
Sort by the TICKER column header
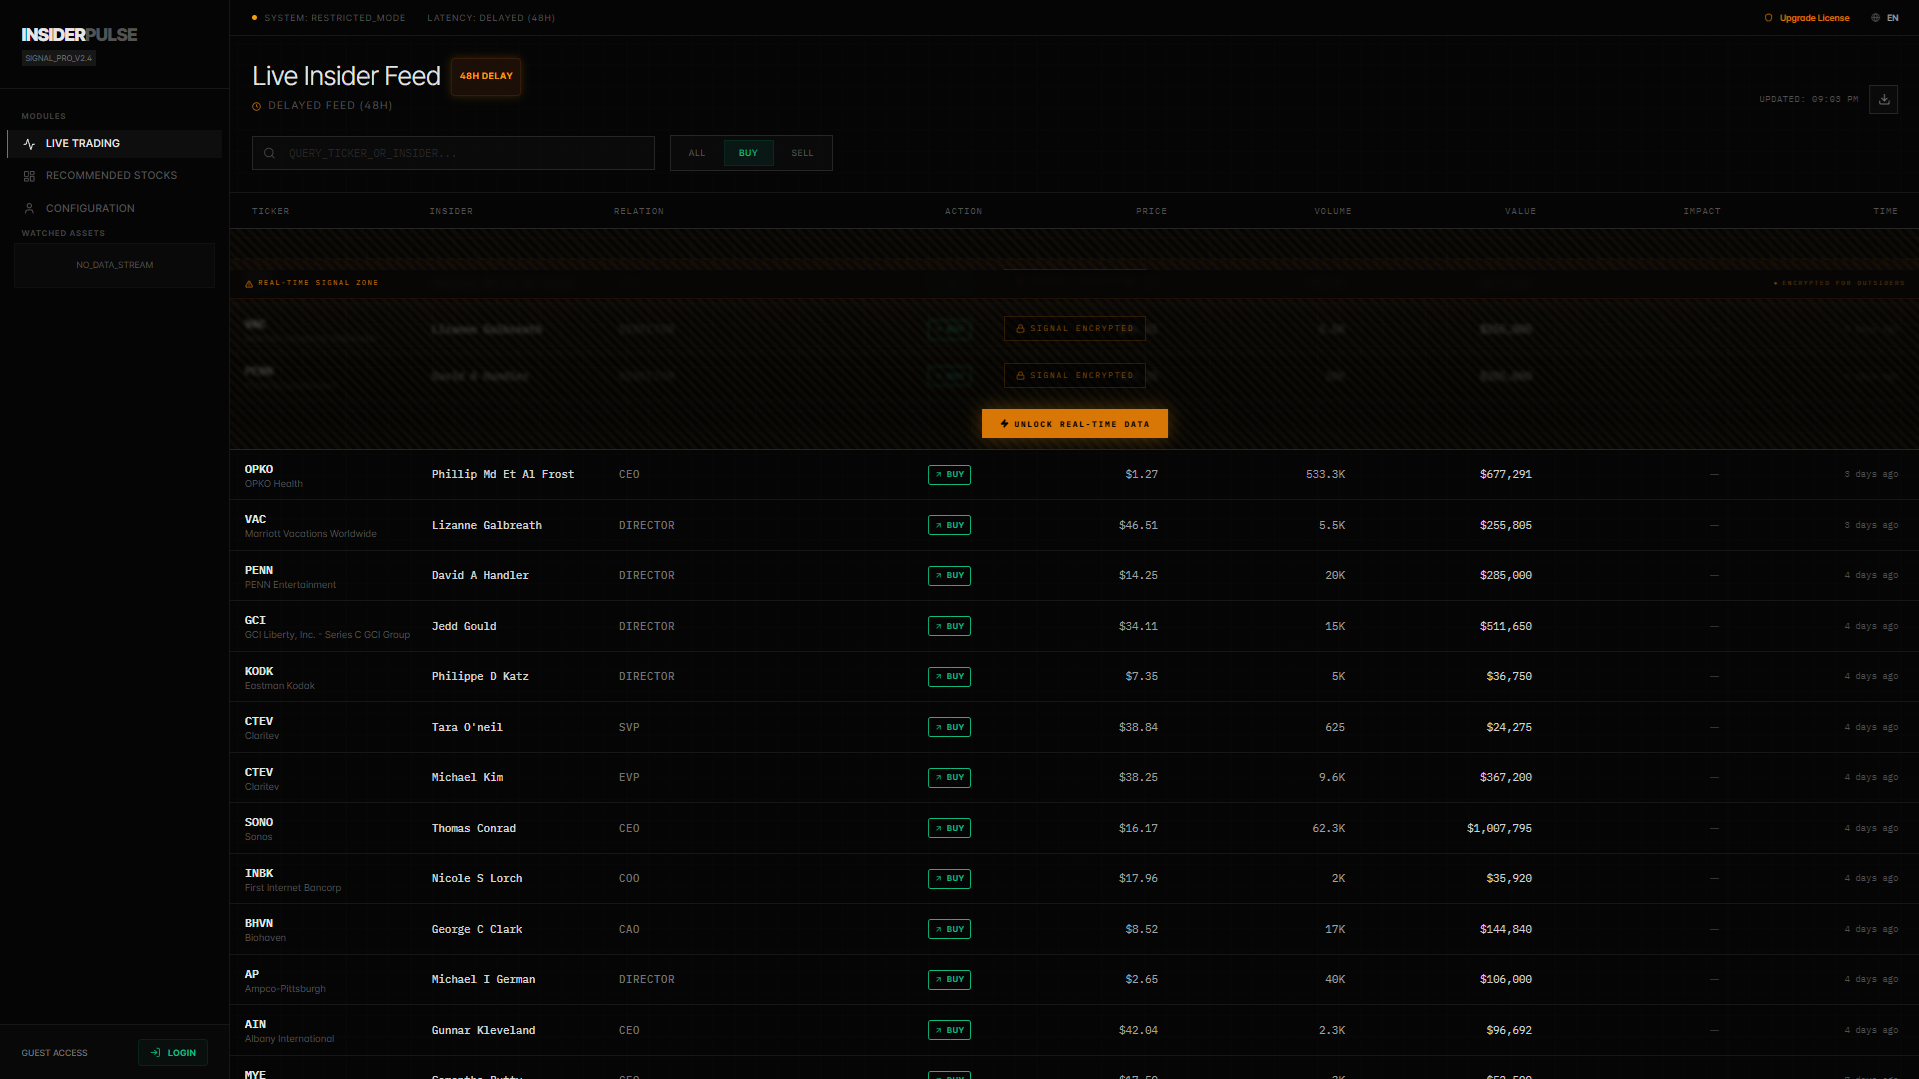[271, 211]
